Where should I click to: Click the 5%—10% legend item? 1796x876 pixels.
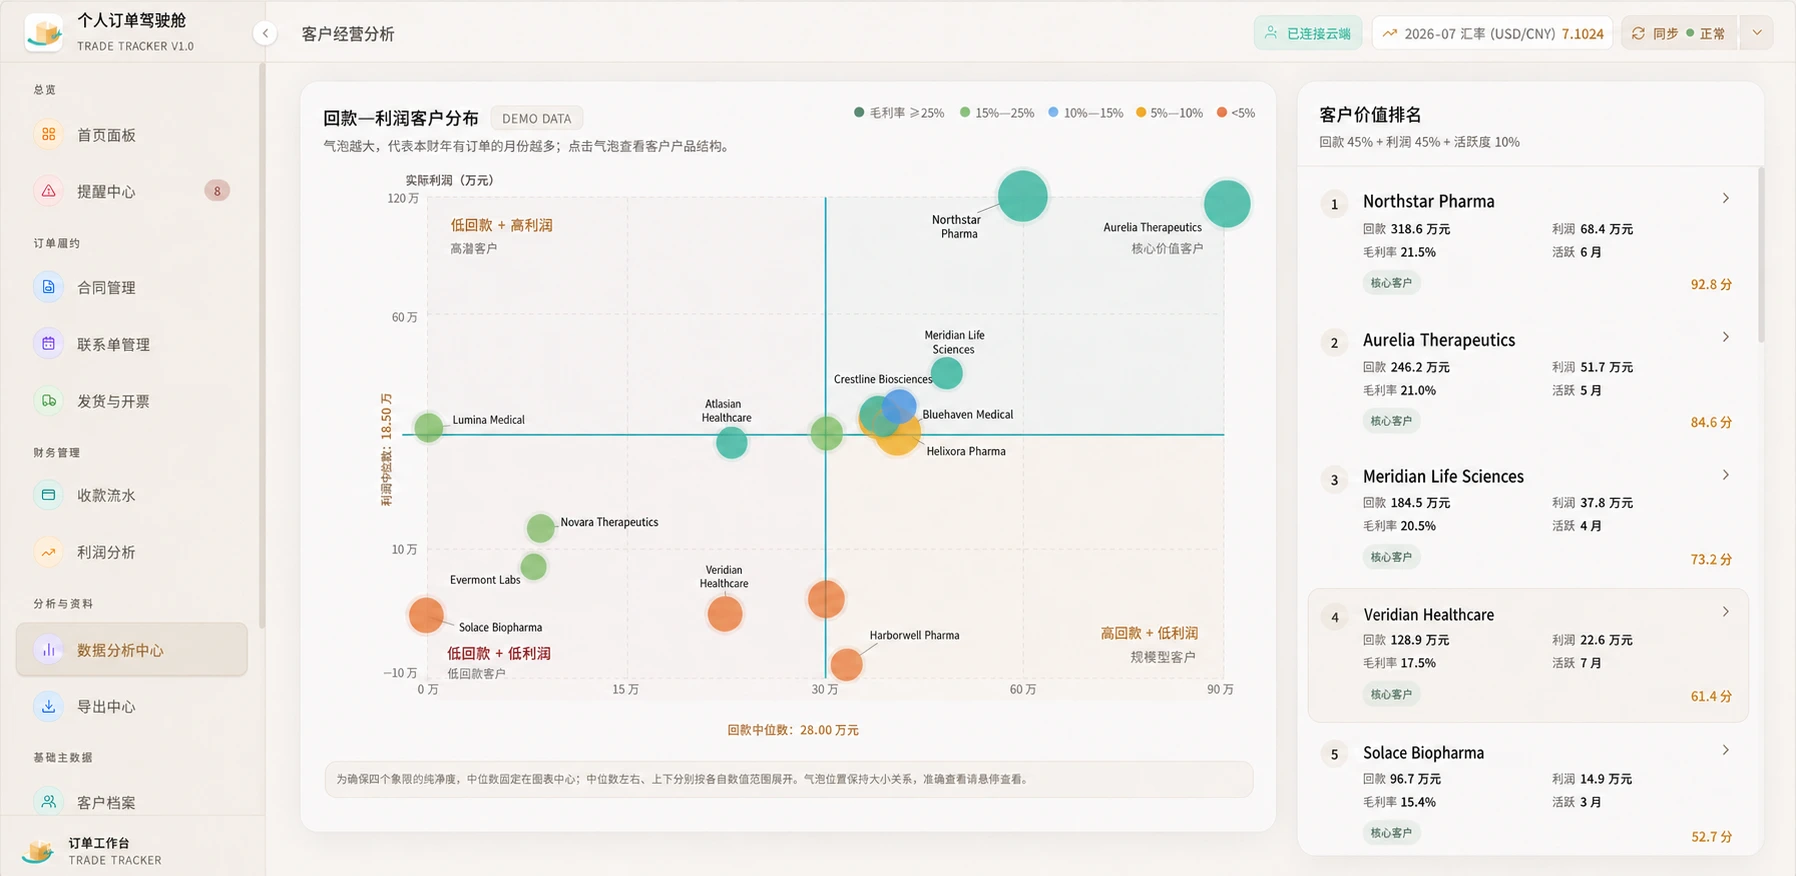pos(1169,113)
